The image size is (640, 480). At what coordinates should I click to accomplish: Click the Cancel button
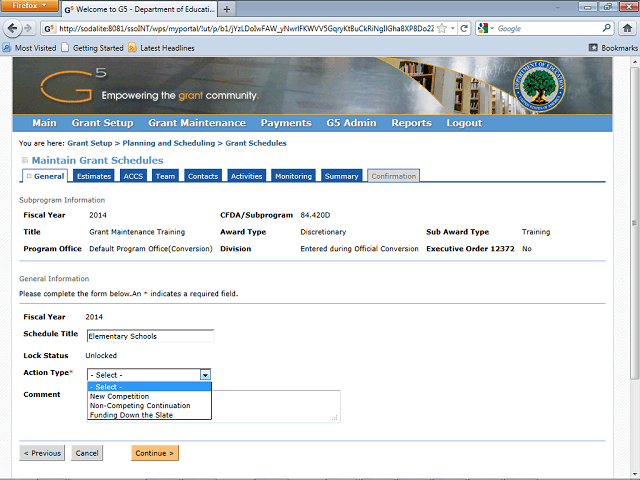coord(87,453)
